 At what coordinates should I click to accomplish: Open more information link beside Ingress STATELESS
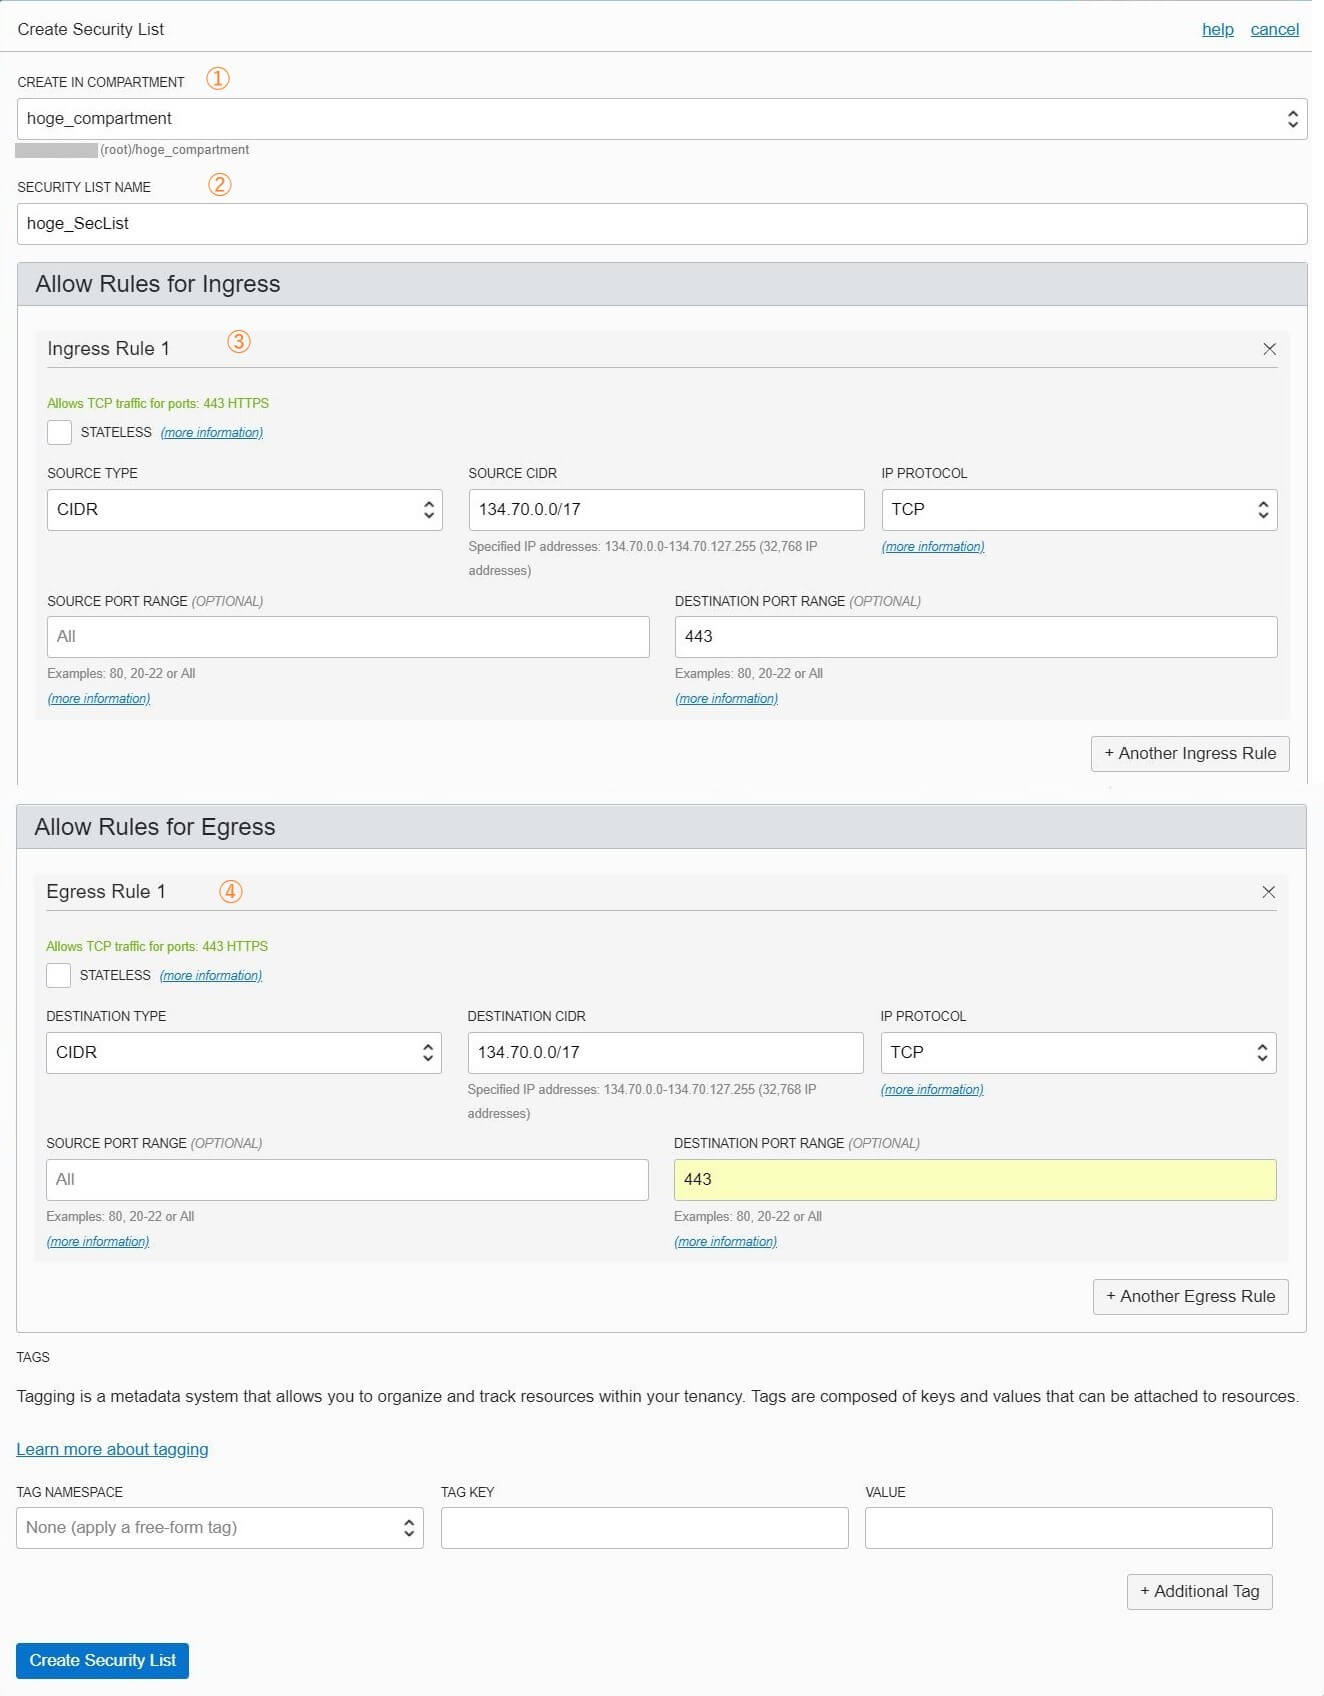click(x=212, y=433)
